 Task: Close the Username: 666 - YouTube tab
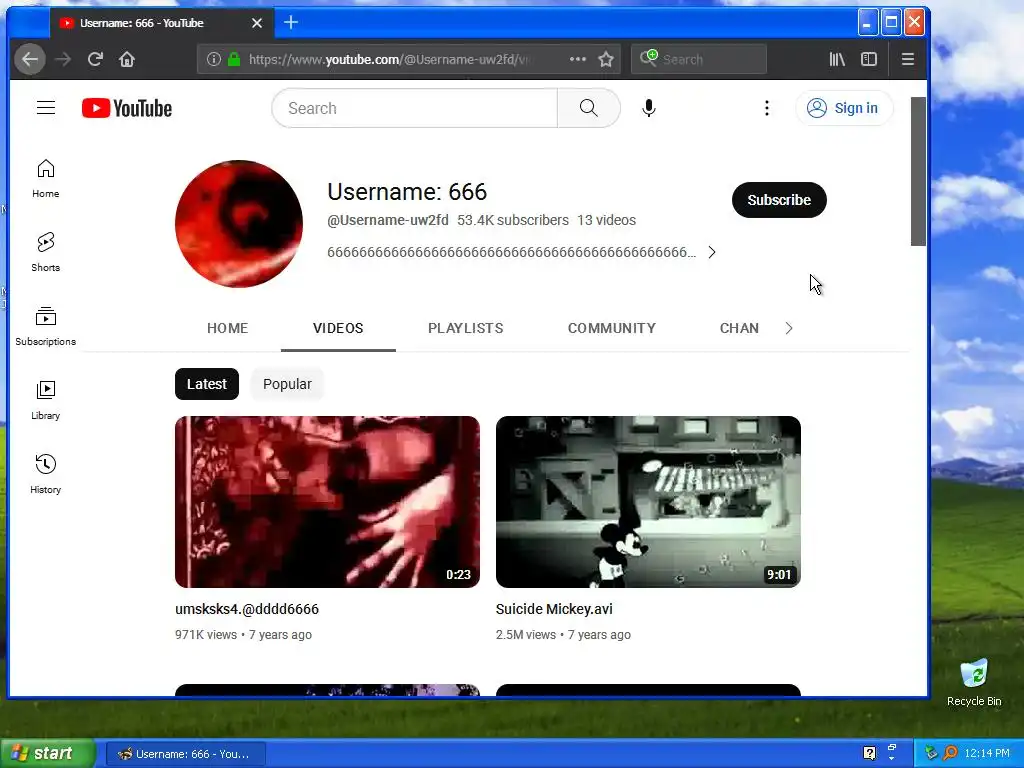[x=257, y=23]
